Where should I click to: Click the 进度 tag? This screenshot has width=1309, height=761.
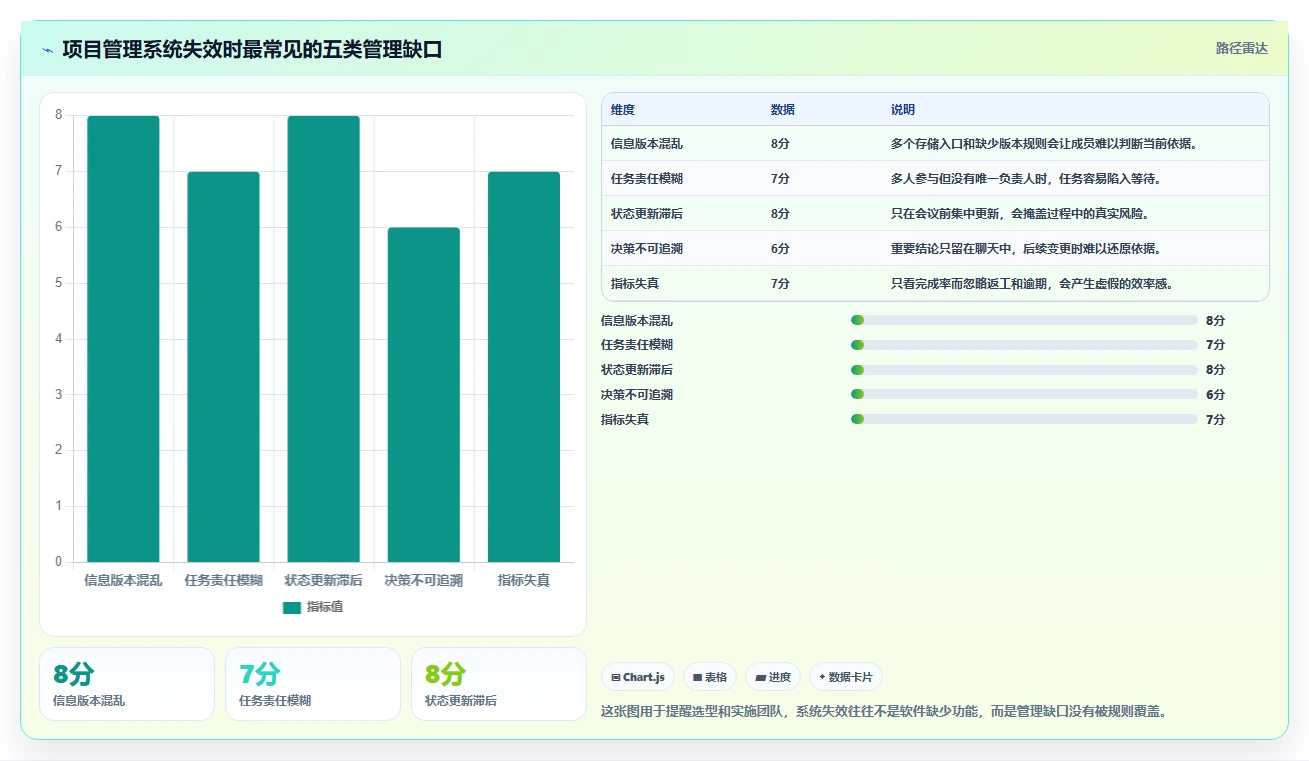[x=773, y=677]
